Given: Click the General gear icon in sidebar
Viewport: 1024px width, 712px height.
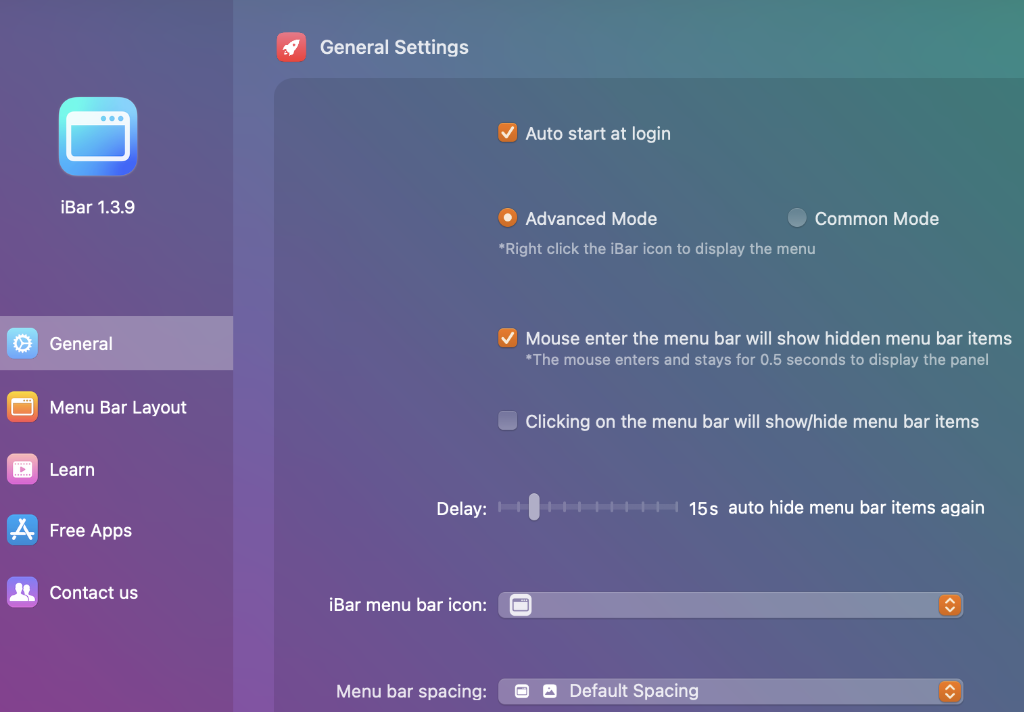Looking at the screenshot, I should (x=22, y=343).
